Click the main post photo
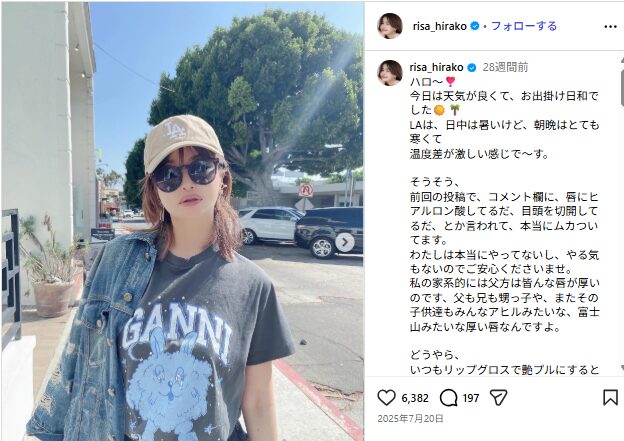Viewport: 624px width, 441px height. point(183,221)
